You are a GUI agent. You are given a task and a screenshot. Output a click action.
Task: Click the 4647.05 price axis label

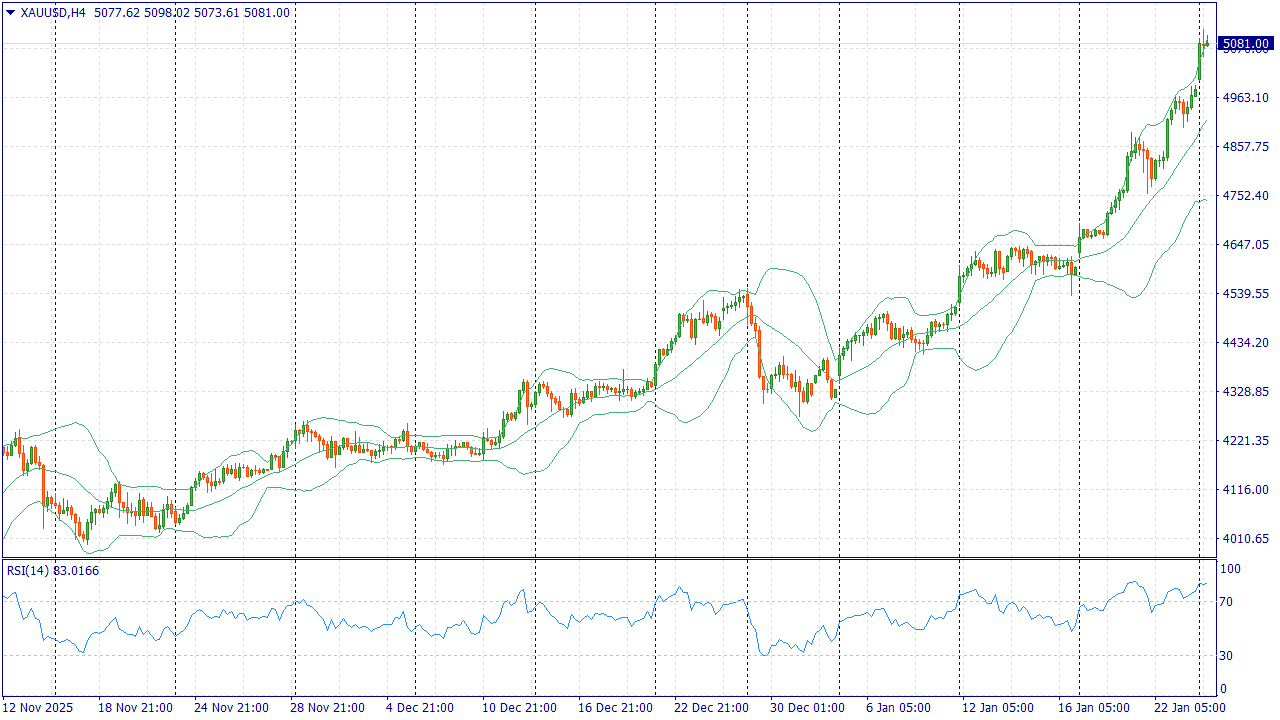coord(1245,245)
